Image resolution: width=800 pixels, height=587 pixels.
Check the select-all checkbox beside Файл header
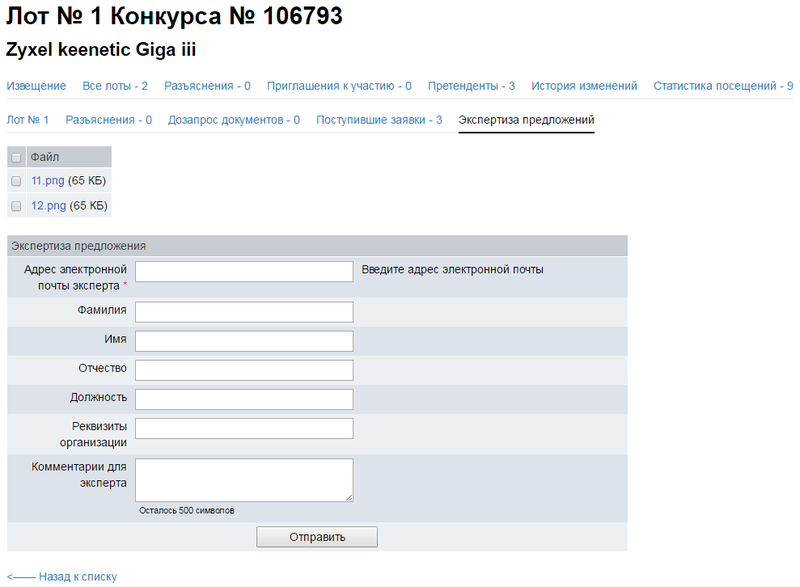pyautogui.click(x=16, y=157)
